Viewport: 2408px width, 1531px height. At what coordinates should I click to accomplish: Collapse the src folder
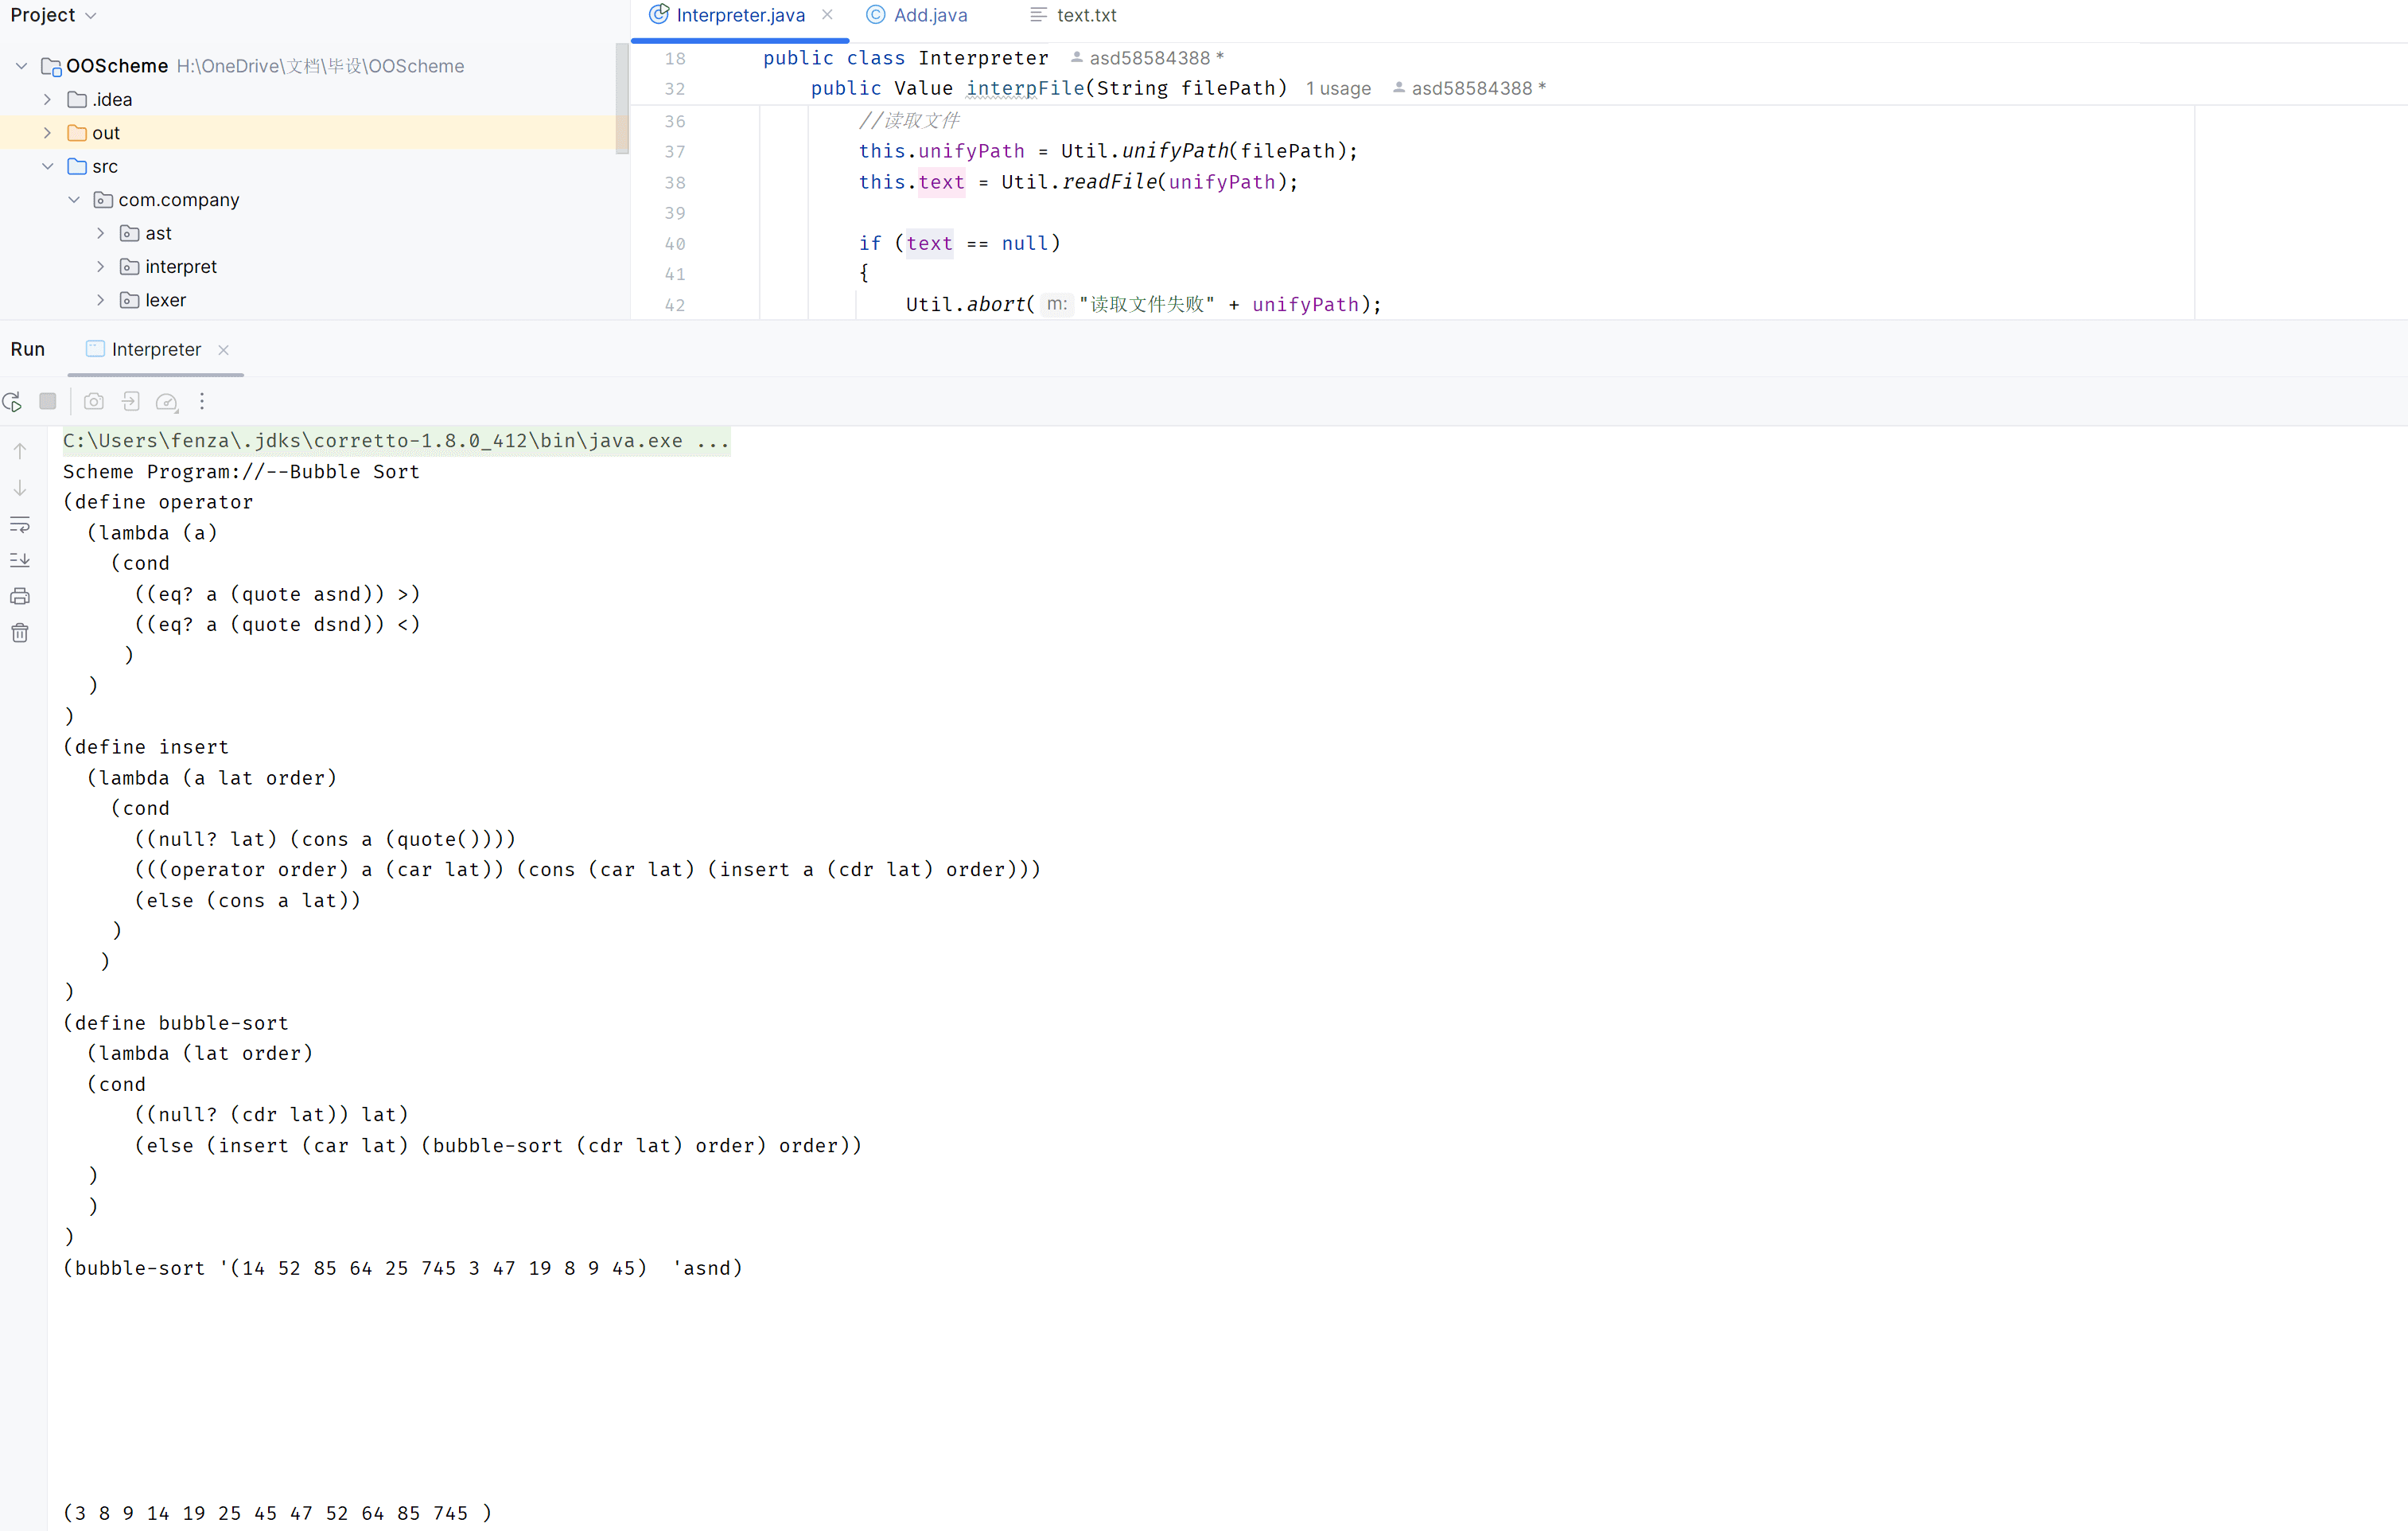tap(47, 166)
